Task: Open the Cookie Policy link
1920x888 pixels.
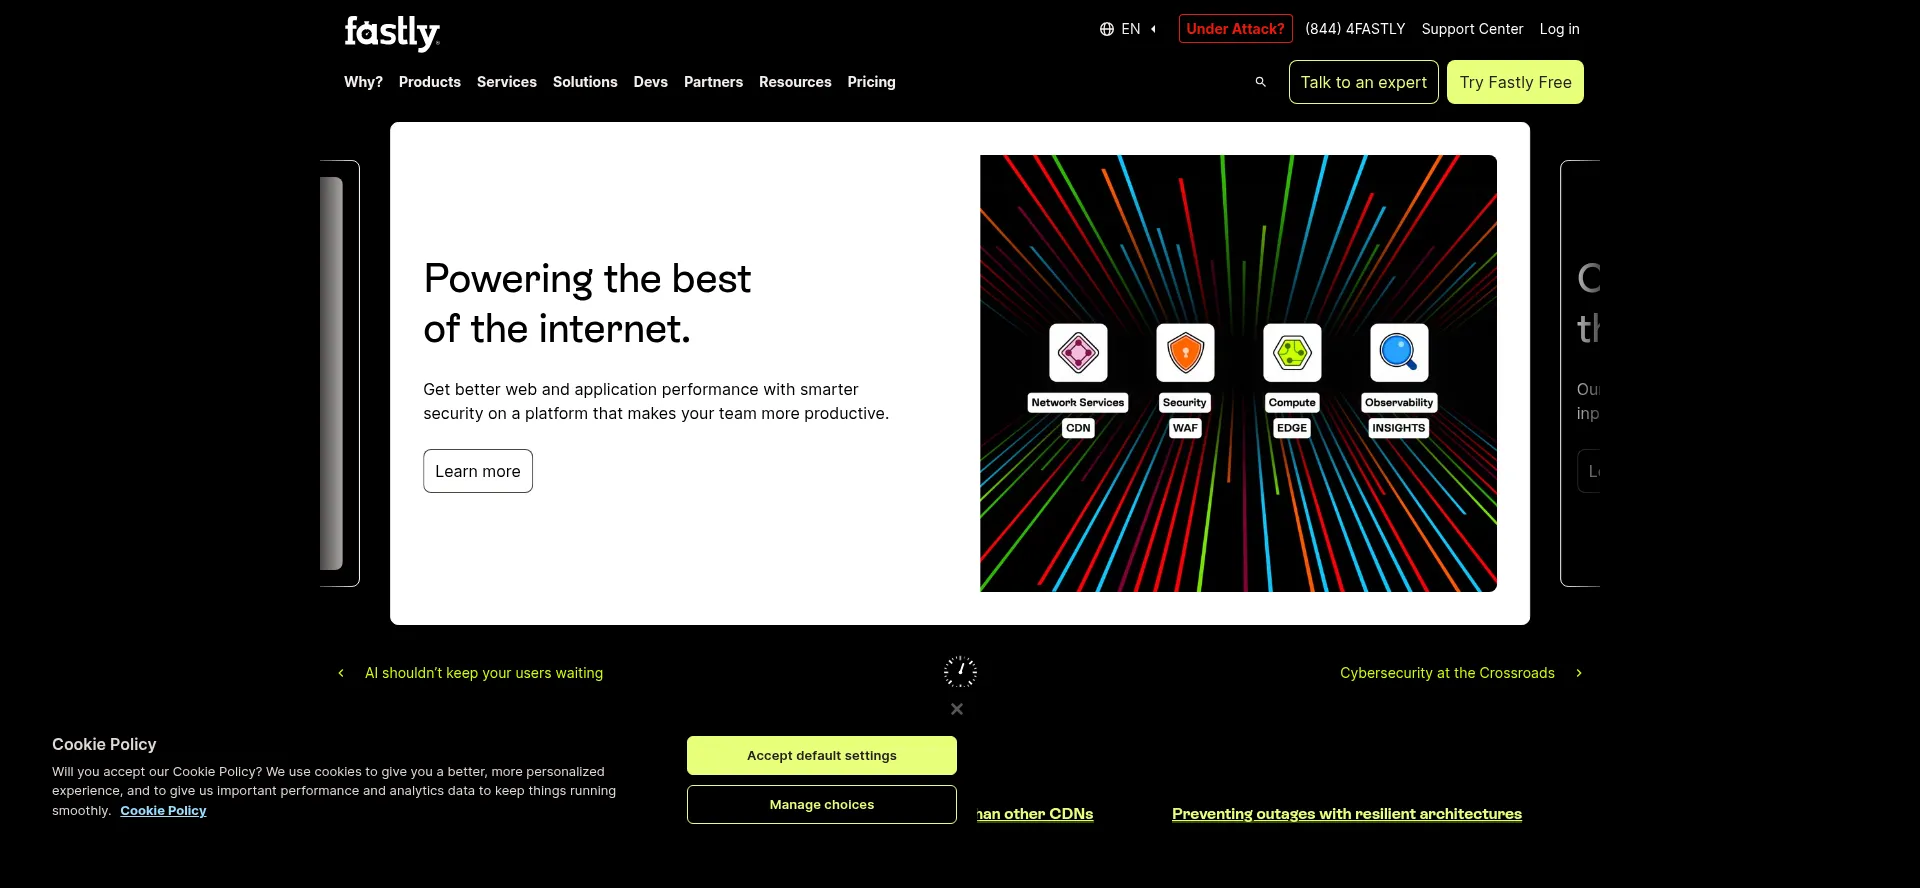Action: point(163,811)
